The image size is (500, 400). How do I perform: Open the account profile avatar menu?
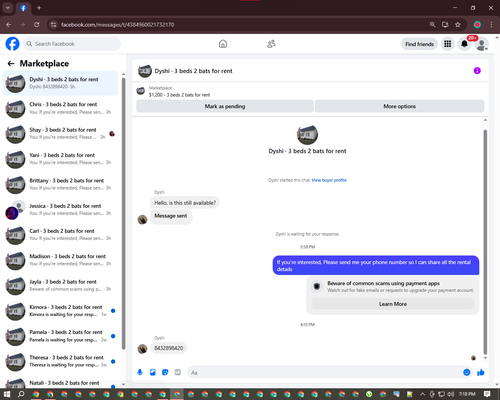(x=482, y=44)
